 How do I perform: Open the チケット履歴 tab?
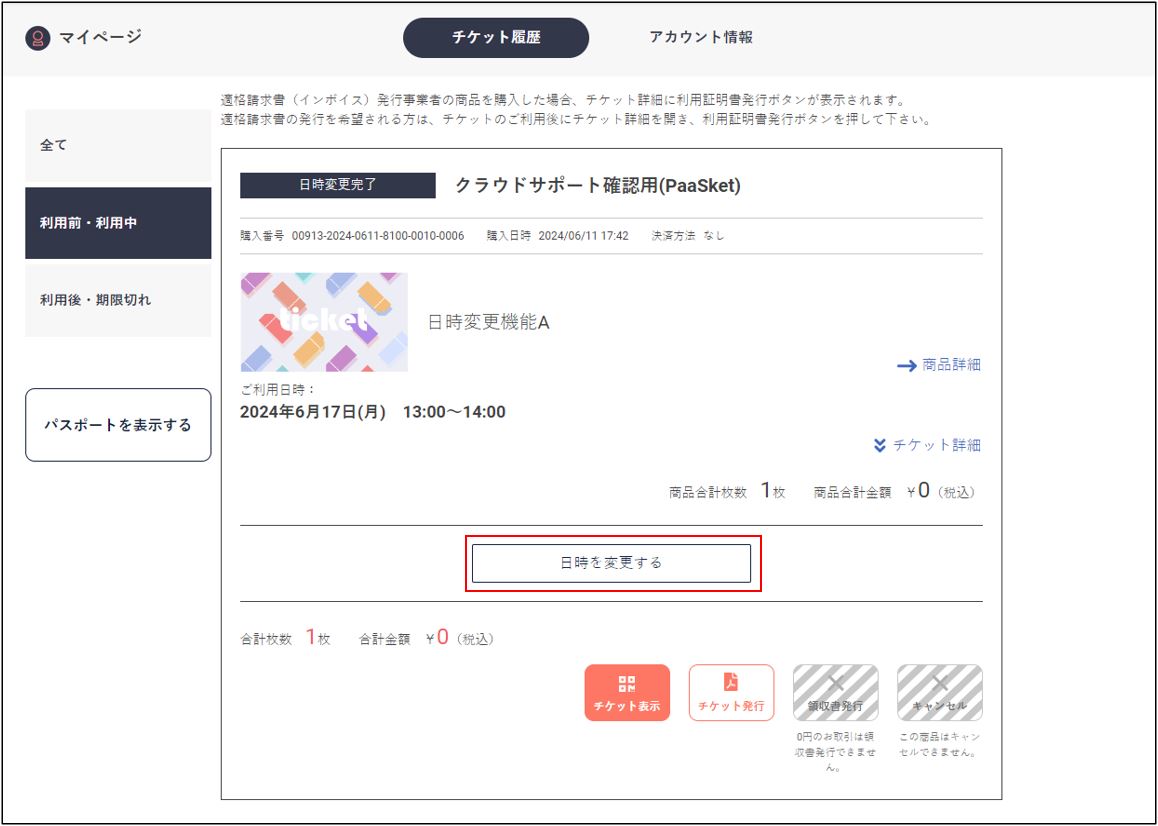pos(496,38)
